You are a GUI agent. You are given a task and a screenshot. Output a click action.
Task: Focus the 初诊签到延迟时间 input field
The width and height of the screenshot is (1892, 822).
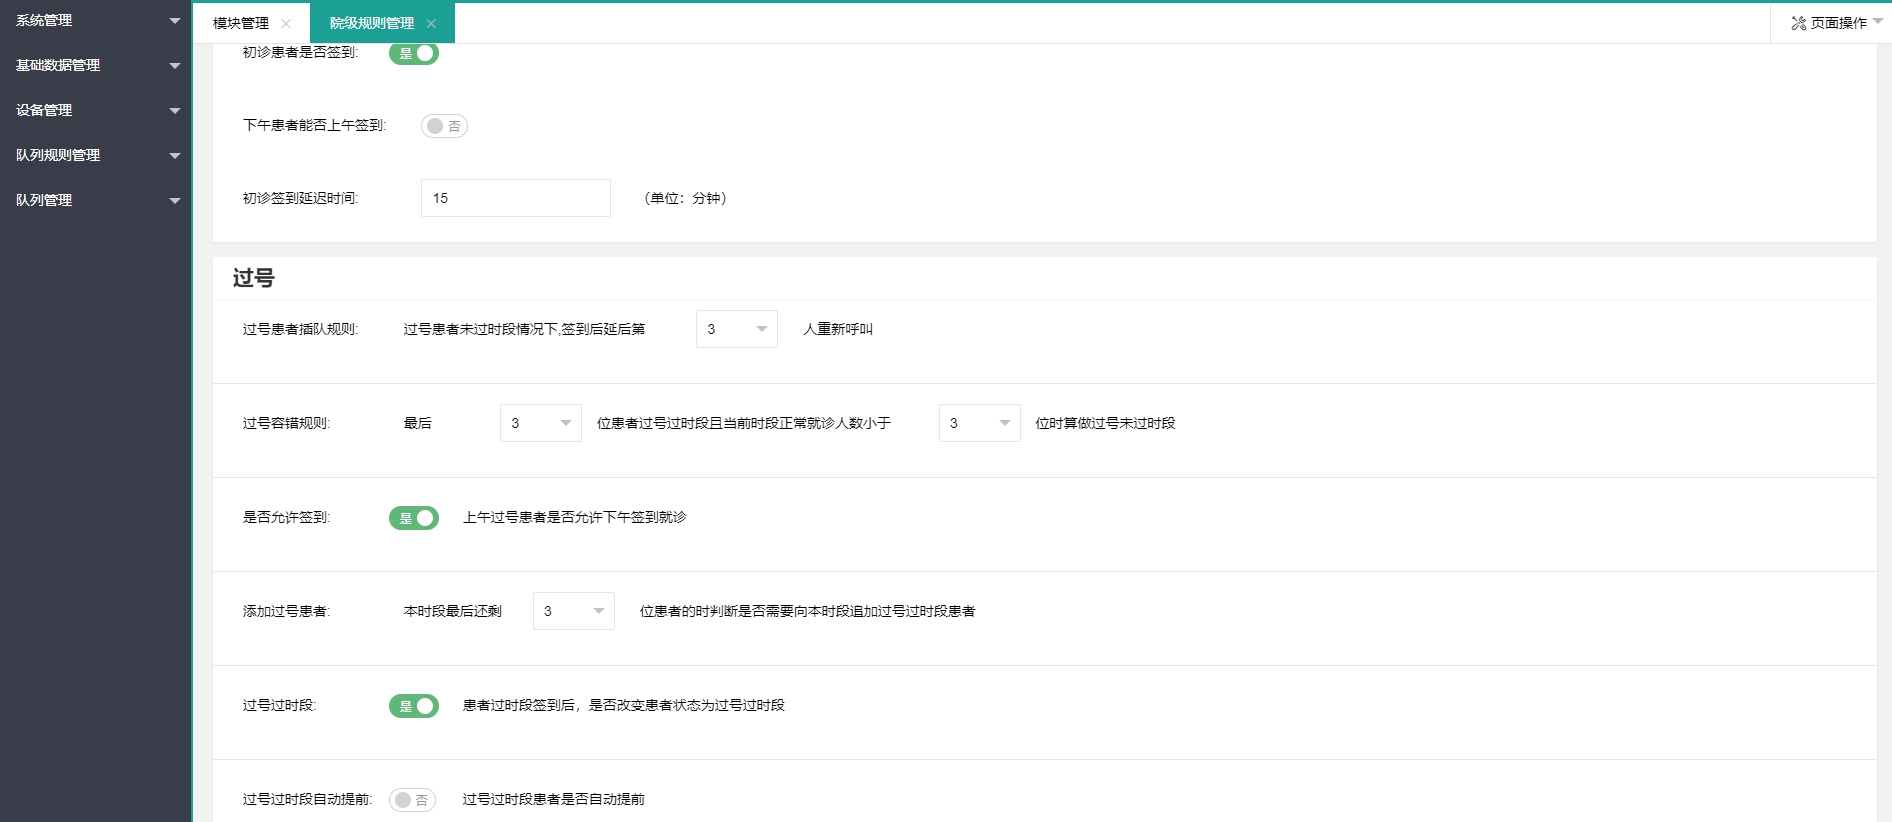516,198
